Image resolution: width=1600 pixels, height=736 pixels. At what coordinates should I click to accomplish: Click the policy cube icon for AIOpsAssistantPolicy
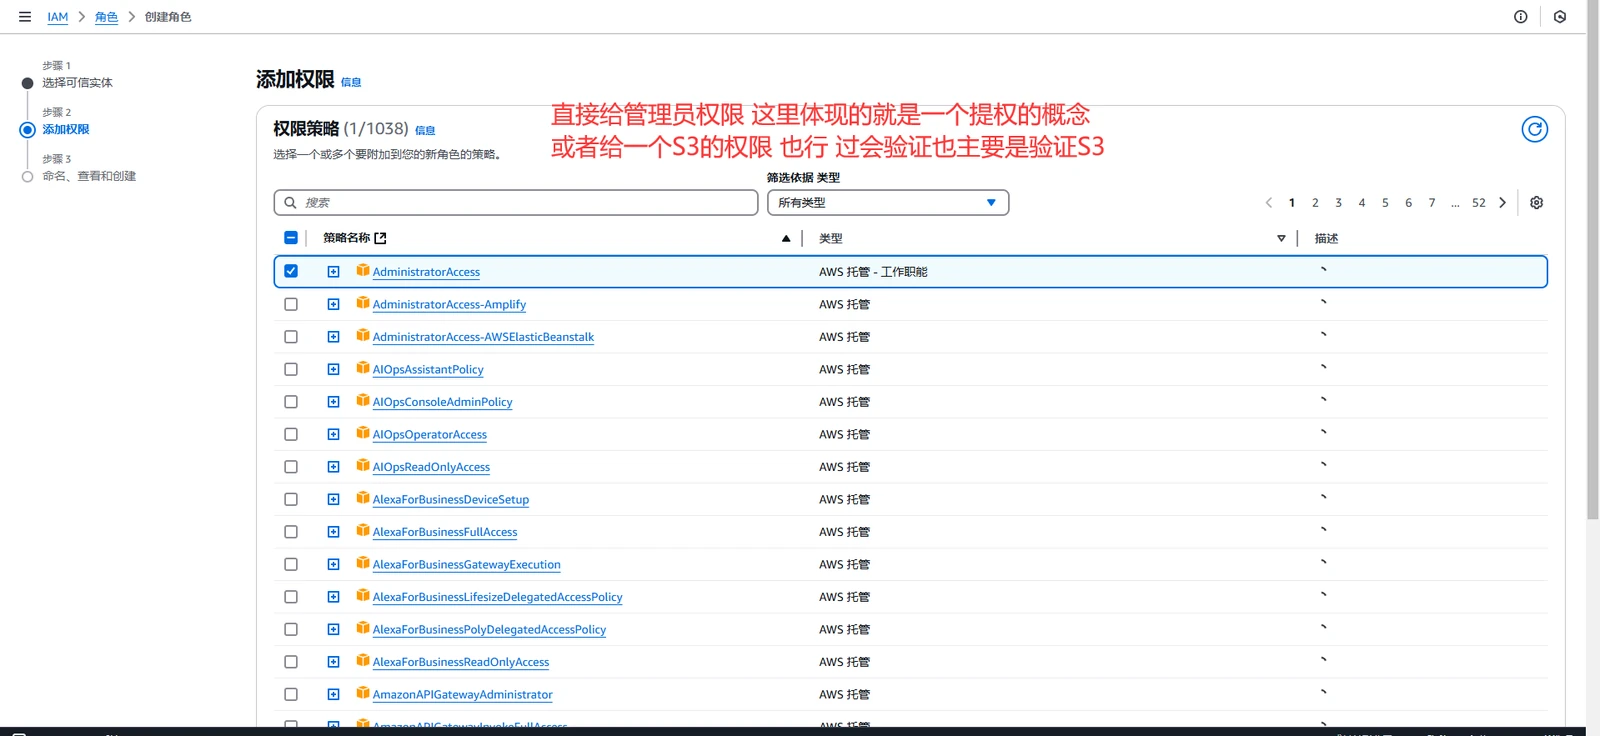pyautogui.click(x=363, y=368)
